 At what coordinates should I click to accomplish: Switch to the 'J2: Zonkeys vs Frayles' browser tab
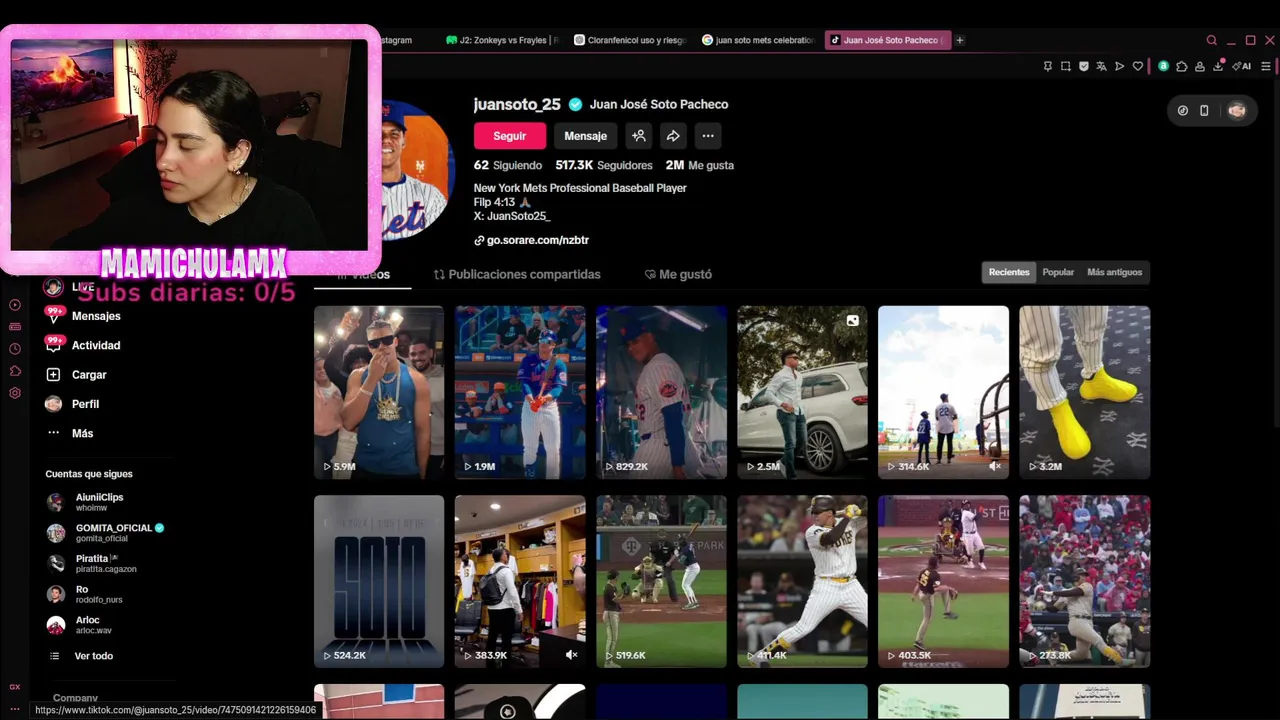point(502,40)
